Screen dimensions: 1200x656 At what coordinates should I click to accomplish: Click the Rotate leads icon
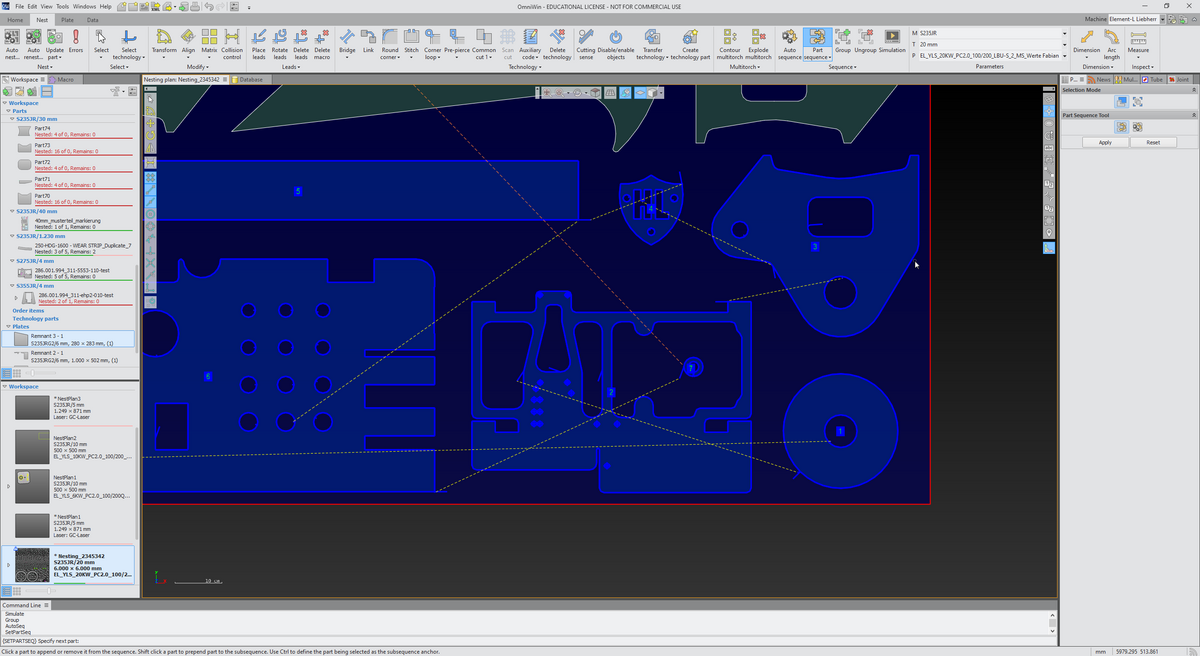click(x=280, y=36)
